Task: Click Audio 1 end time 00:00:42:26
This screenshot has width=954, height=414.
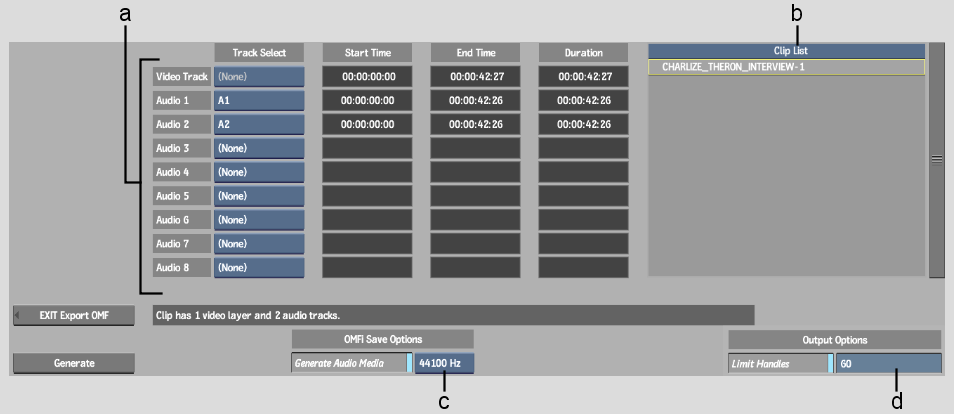Action: click(x=476, y=100)
